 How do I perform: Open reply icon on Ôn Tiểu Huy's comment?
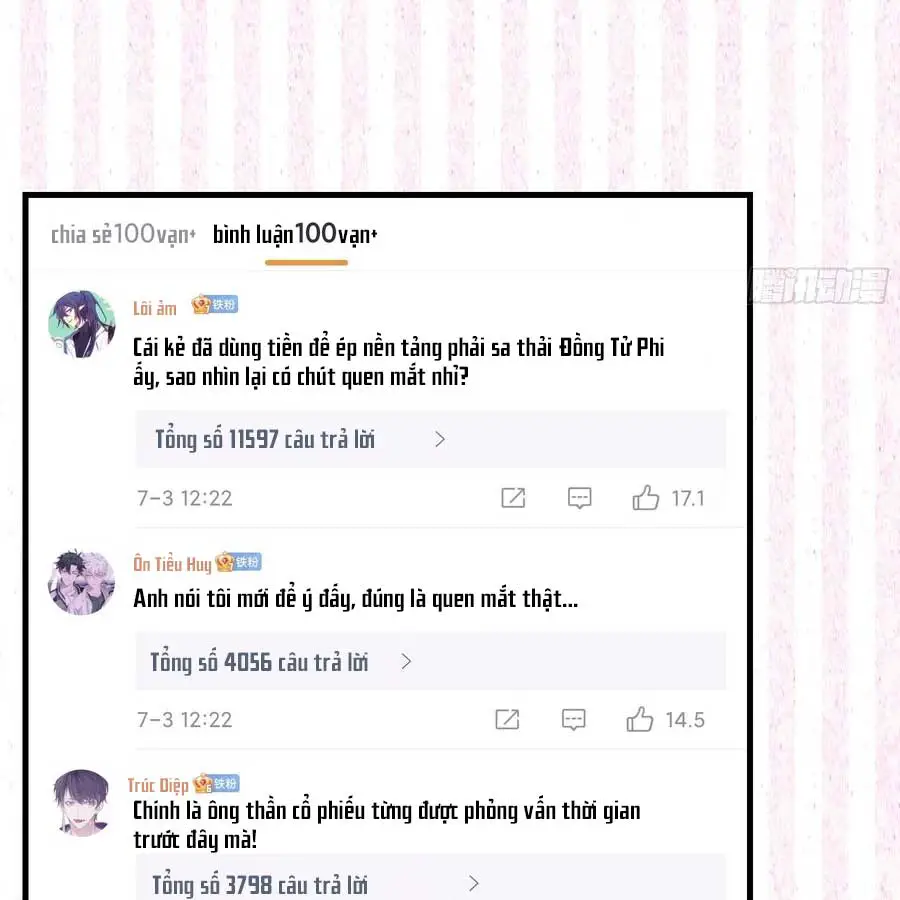[x=573, y=719]
